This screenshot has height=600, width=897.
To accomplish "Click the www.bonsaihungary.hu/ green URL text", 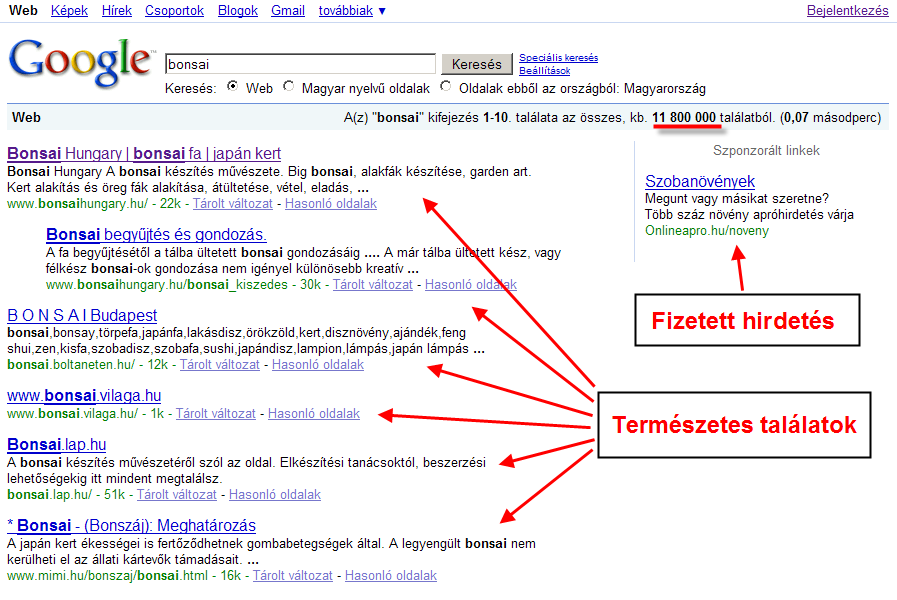I will point(77,204).
